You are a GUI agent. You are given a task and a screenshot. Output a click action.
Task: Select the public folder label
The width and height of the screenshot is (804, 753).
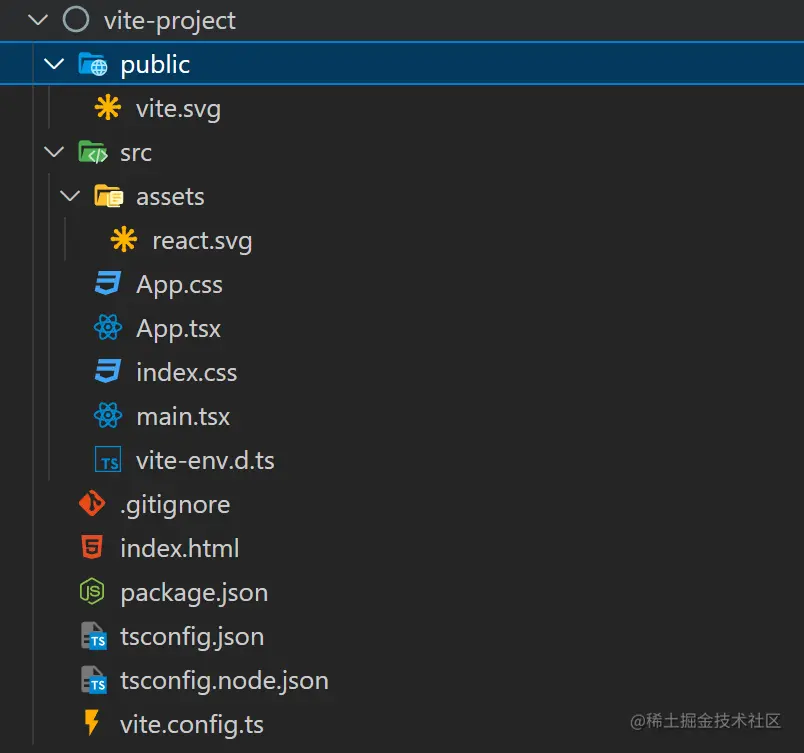pos(155,65)
